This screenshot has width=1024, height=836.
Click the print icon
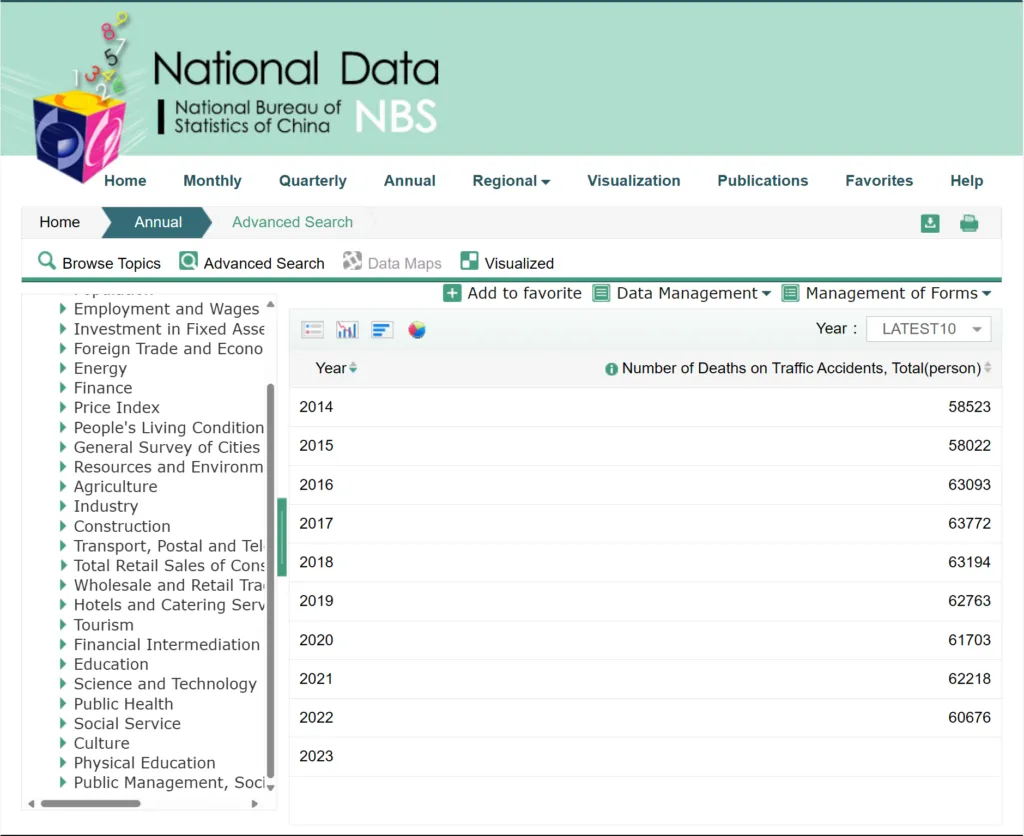coord(969,223)
